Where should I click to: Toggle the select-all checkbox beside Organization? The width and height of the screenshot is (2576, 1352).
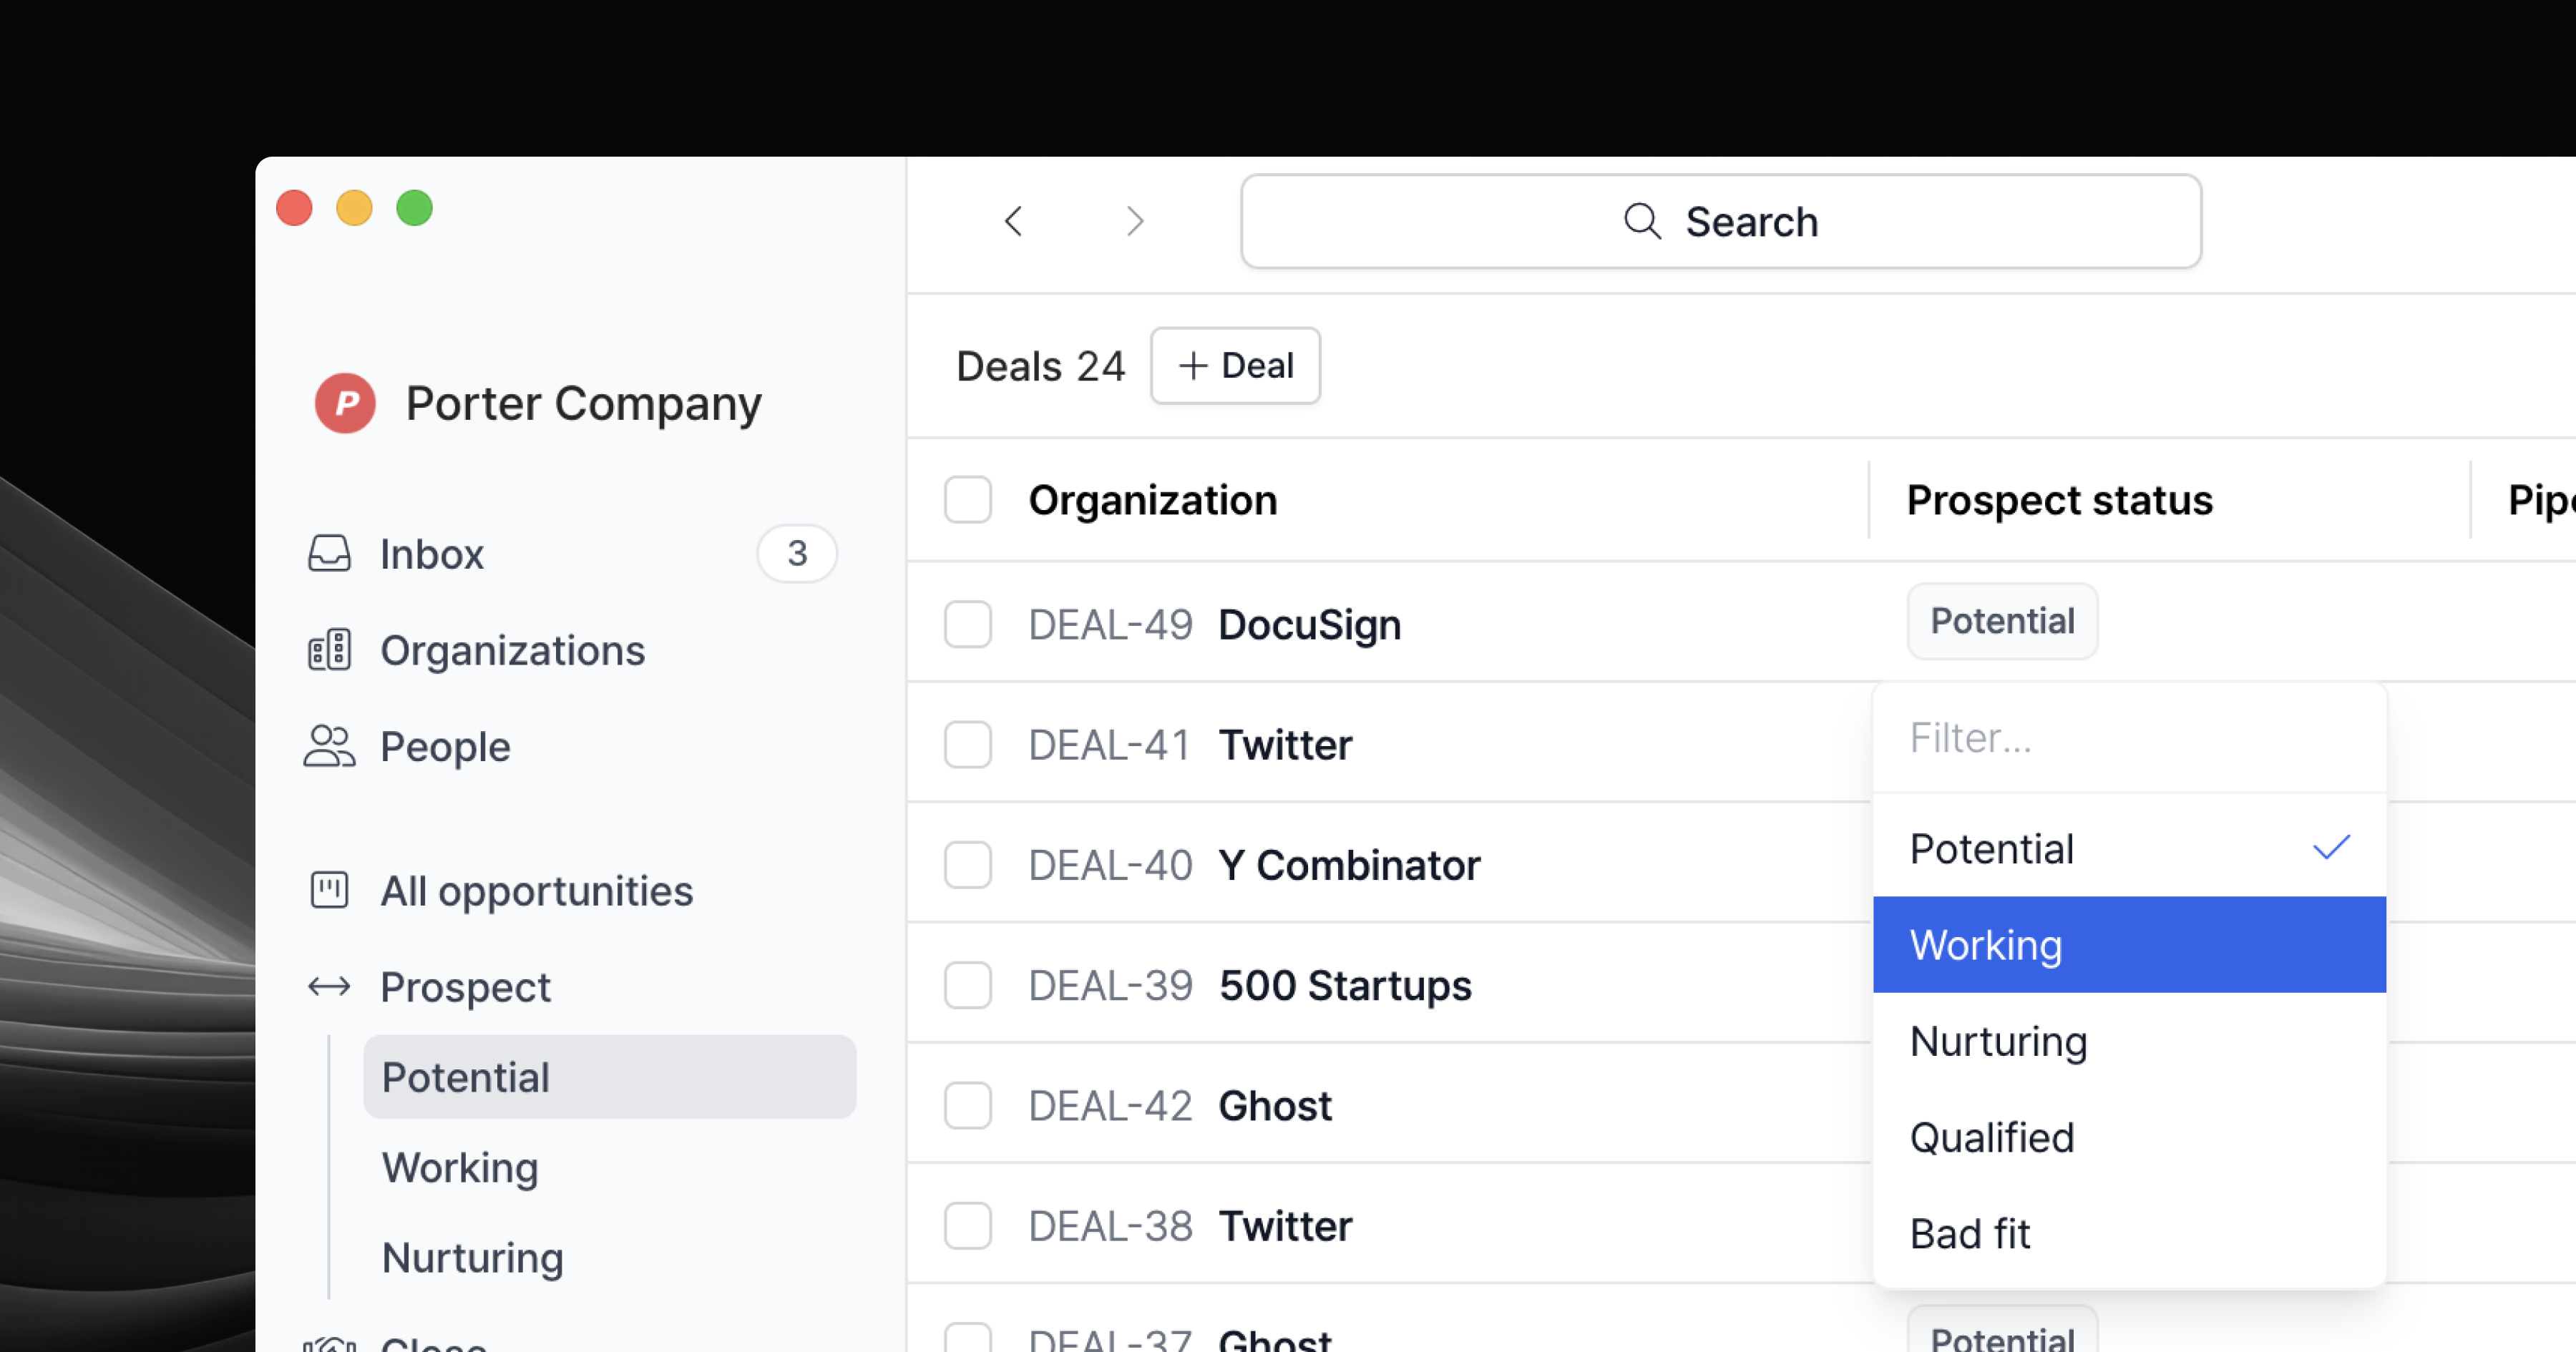(x=967, y=500)
